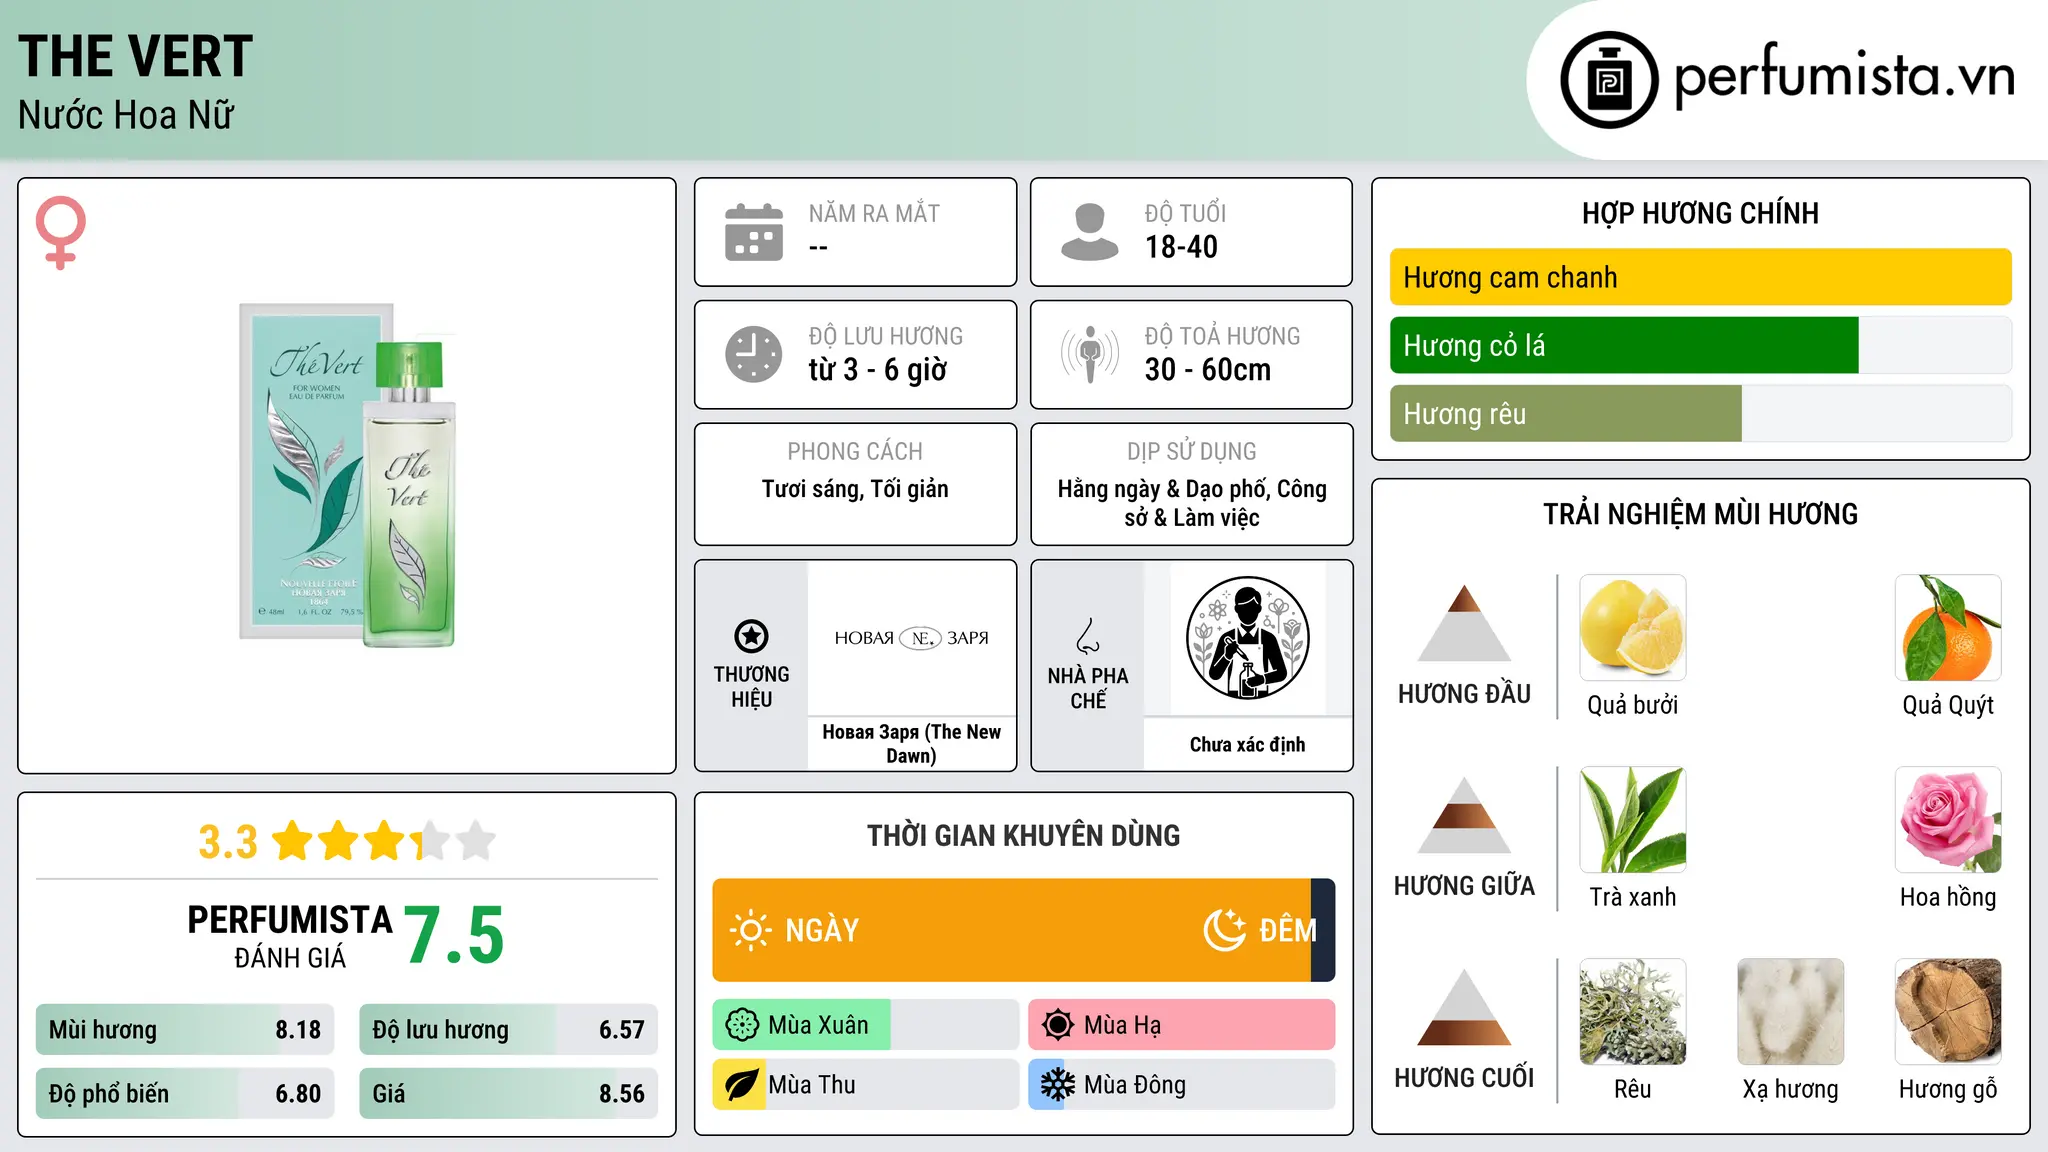This screenshot has height=1152, width=2048.
Task: Click the Trải nghiệm mùi hương heading
Action: coord(1700,514)
